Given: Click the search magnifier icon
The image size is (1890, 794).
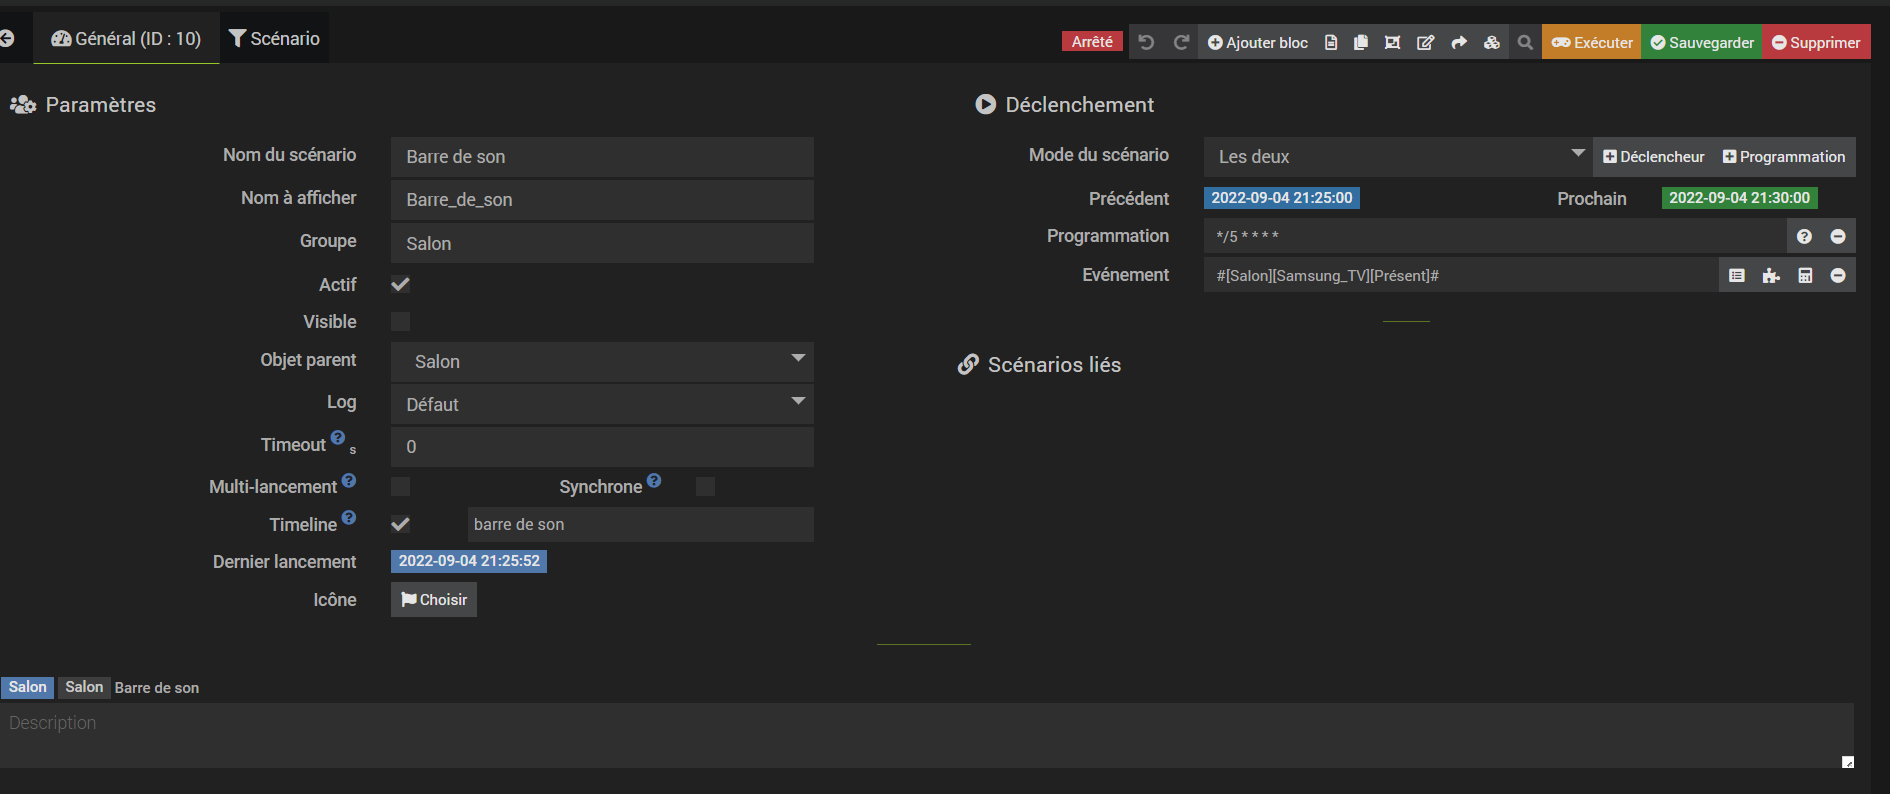Looking at the screenshot, I should [x=1525, y=42].
